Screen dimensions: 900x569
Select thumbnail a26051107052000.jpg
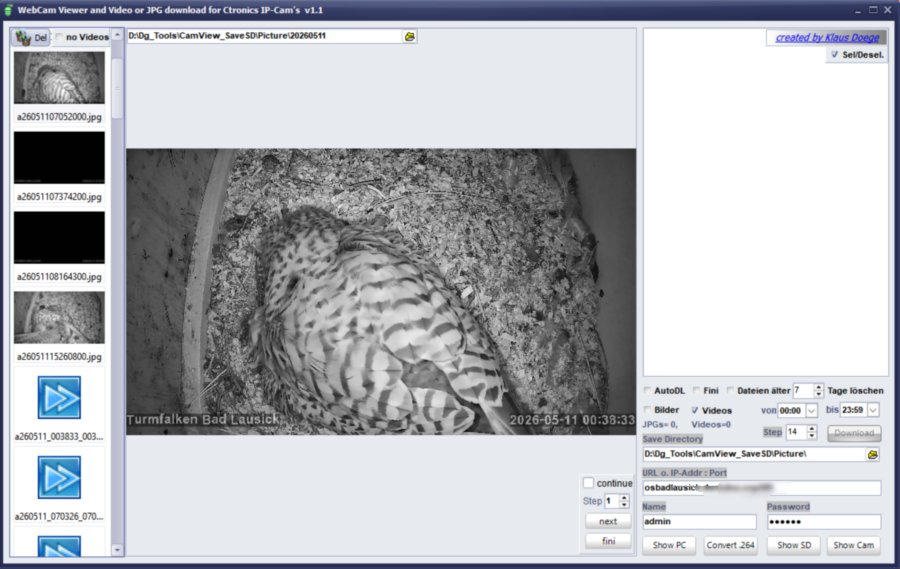pos(59,78)
